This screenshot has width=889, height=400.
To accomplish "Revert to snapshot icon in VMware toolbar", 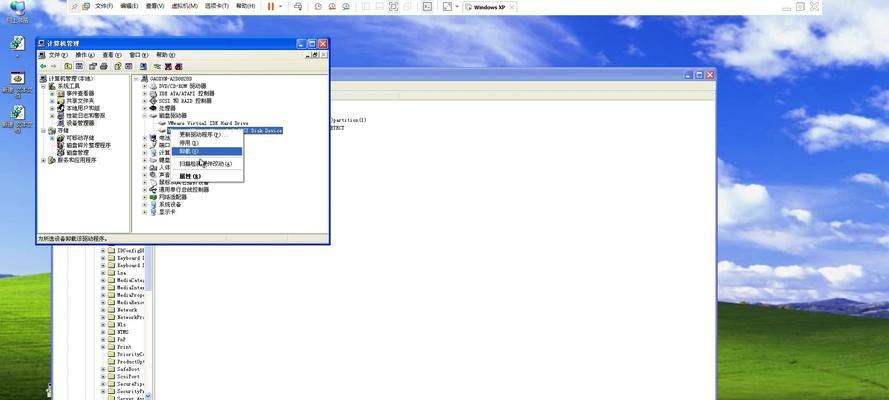I will (332, 6).
